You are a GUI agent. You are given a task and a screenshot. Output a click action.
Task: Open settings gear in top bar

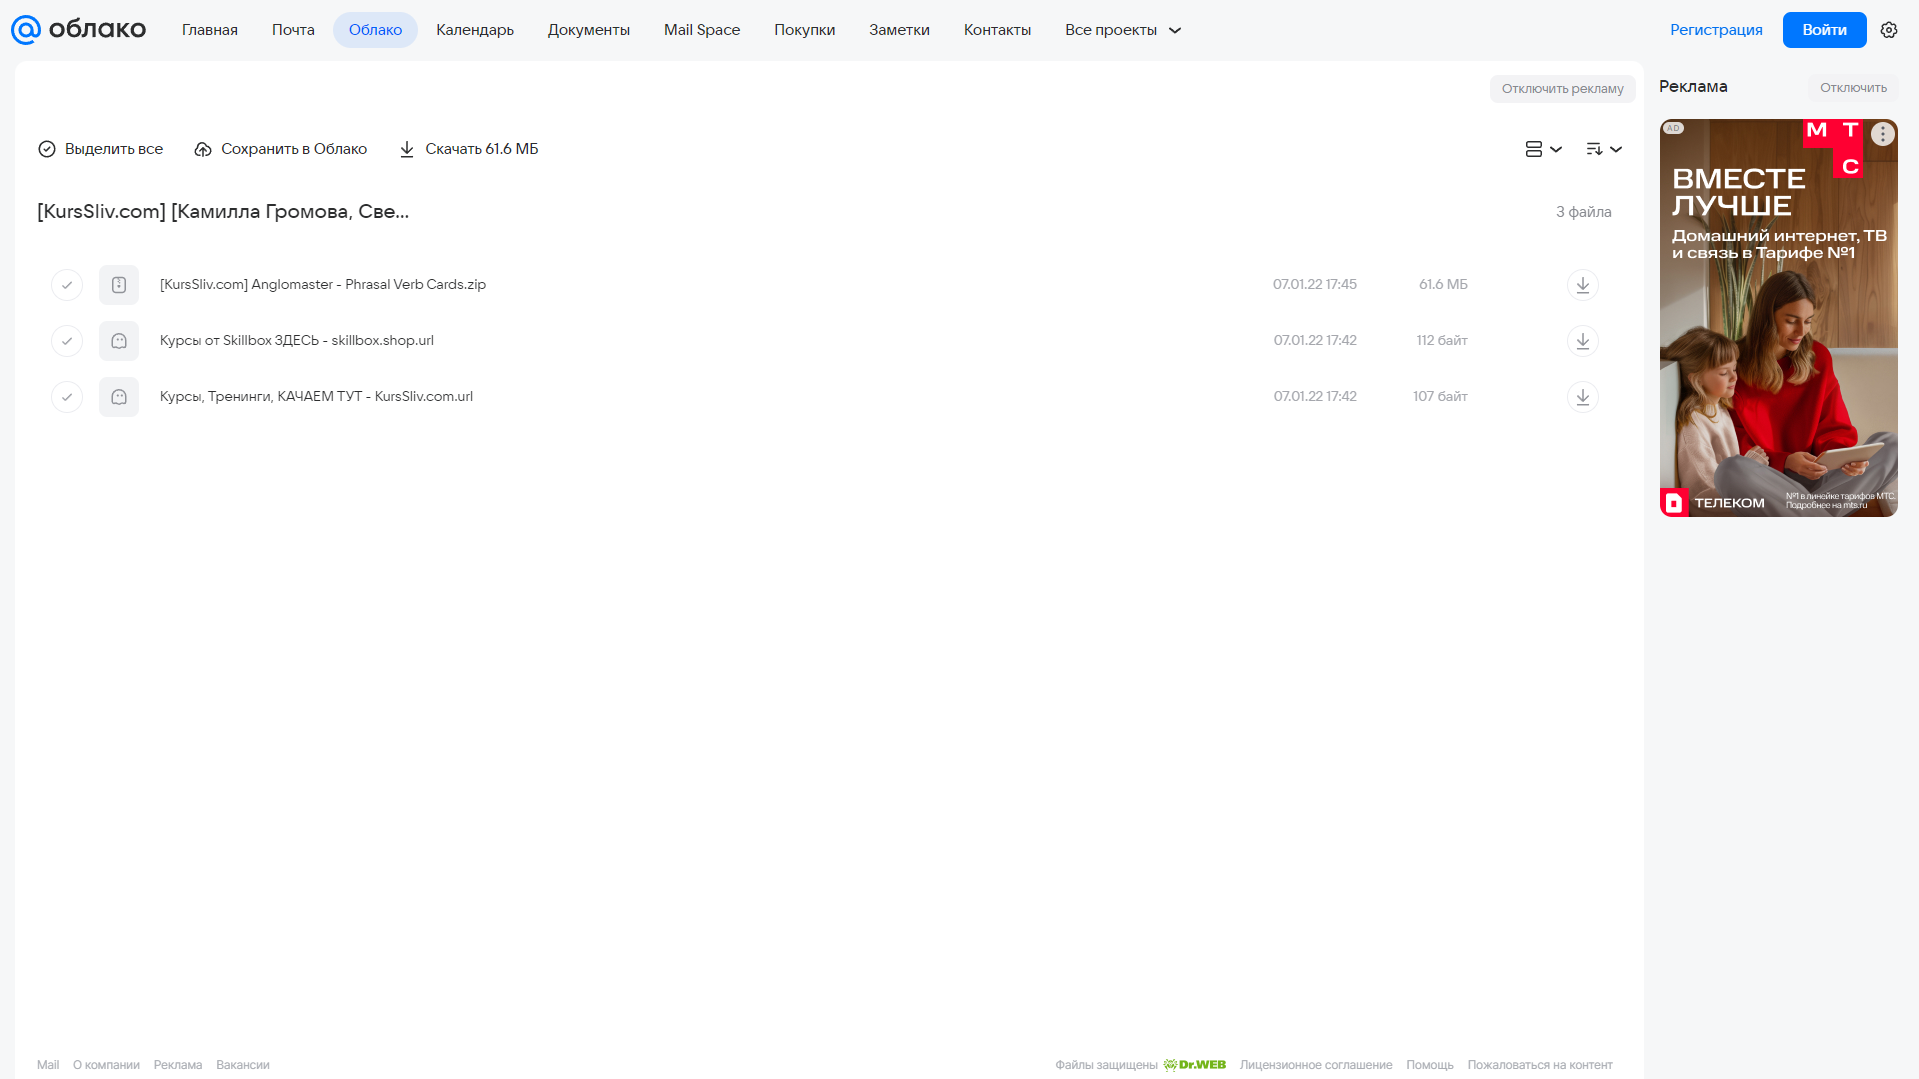(1888, 30)
